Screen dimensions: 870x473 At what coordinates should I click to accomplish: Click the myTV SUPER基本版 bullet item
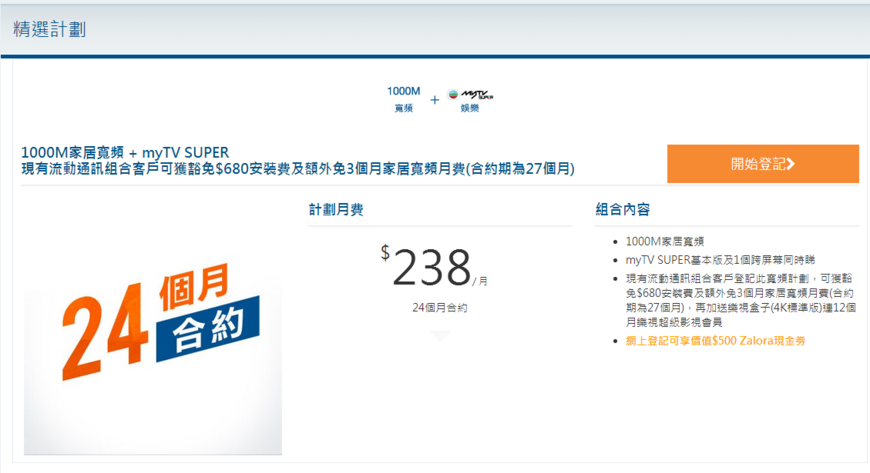click(720, 260)
